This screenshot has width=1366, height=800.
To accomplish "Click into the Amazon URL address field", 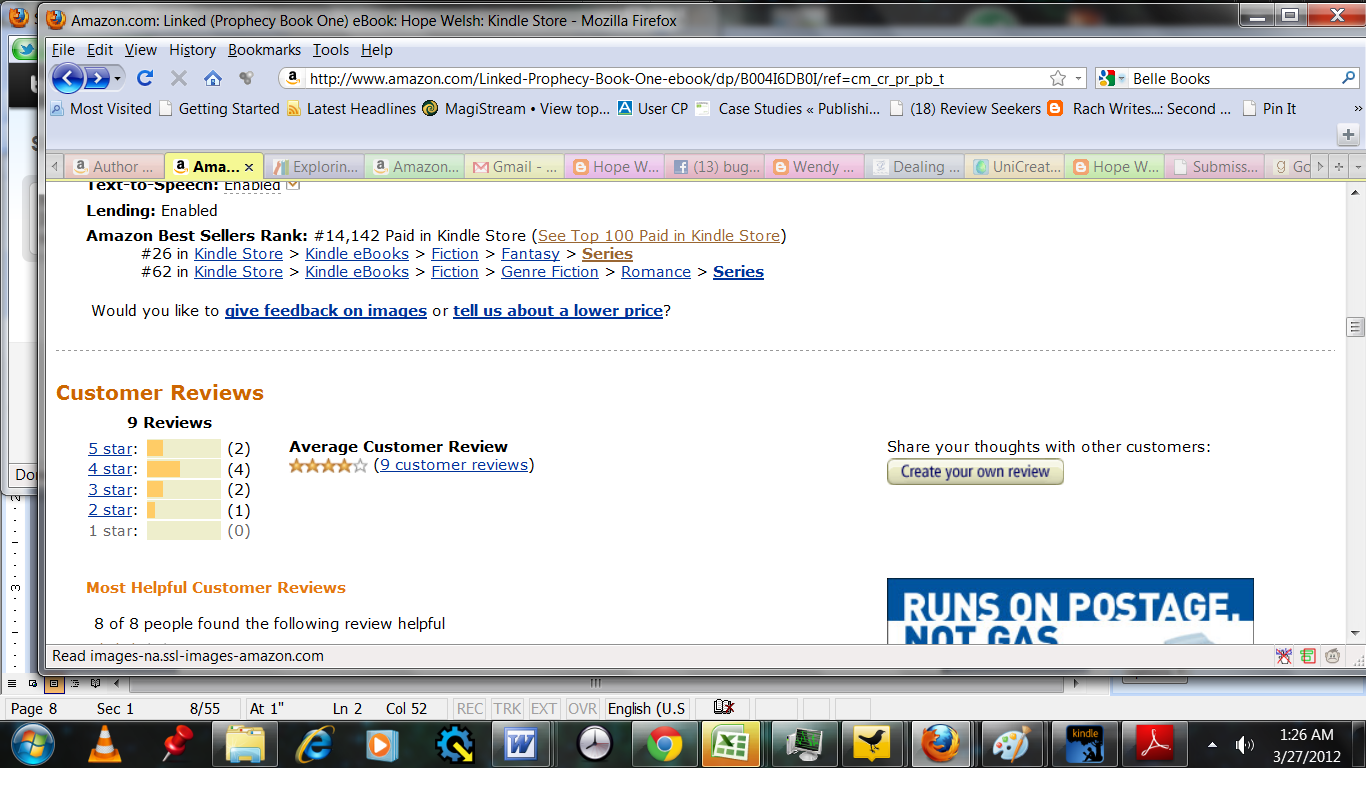I will [x=675, y=78].
